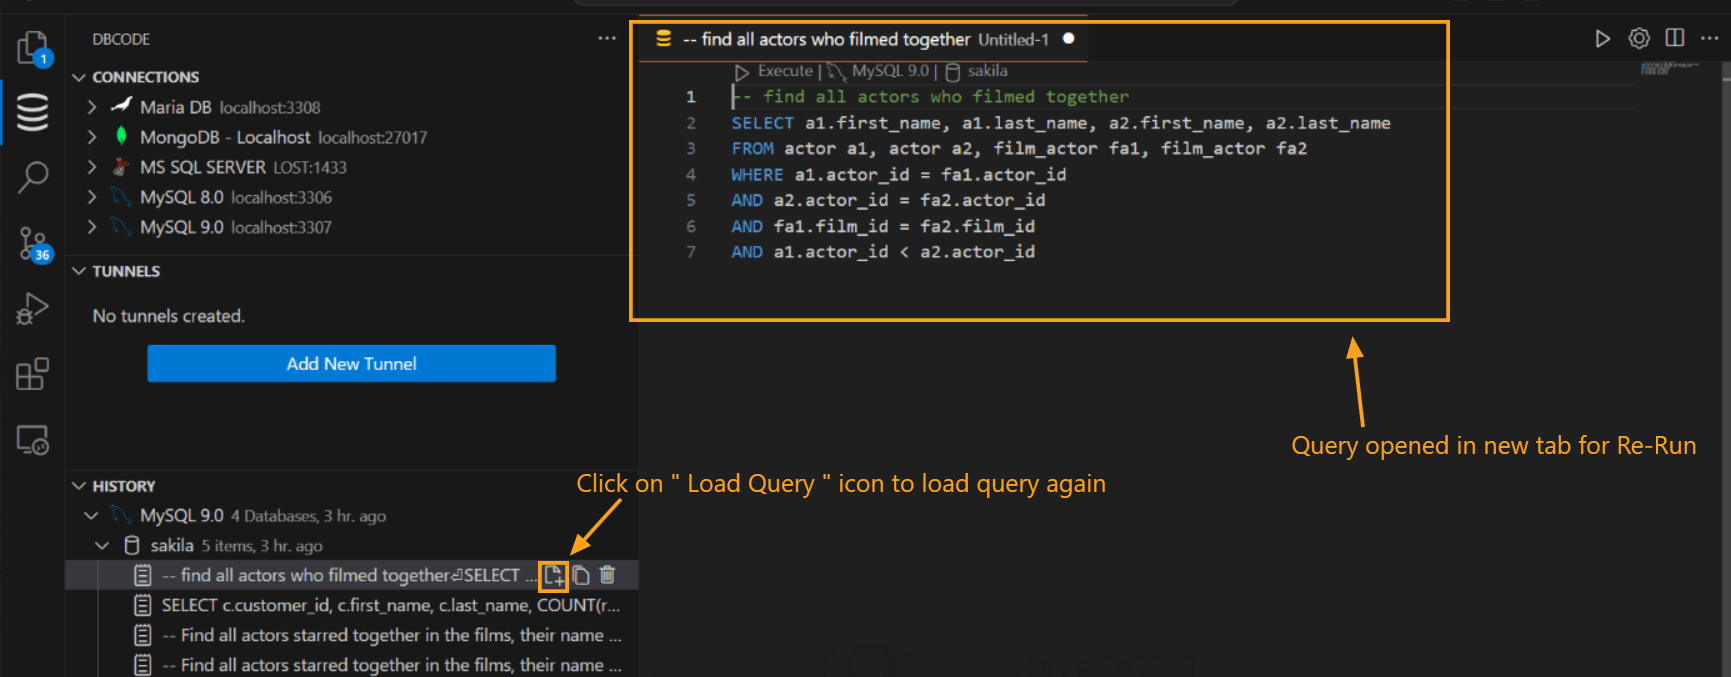The width and height of the screenshot is (1731, 677).
Task: Expand the Maria DB connection
Action: tap(92, 107)
